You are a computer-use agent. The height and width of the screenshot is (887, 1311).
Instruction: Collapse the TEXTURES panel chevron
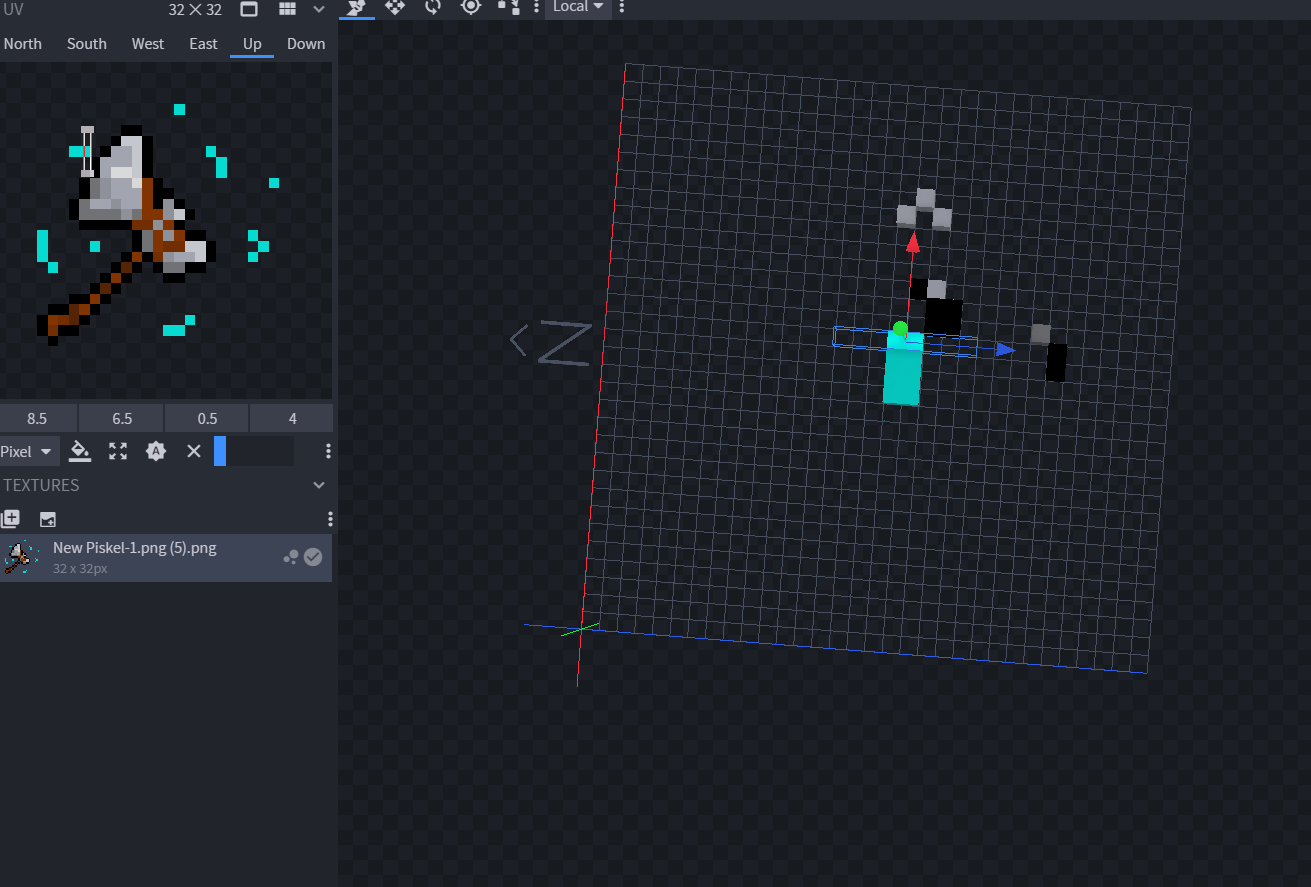tap(318, 484)
